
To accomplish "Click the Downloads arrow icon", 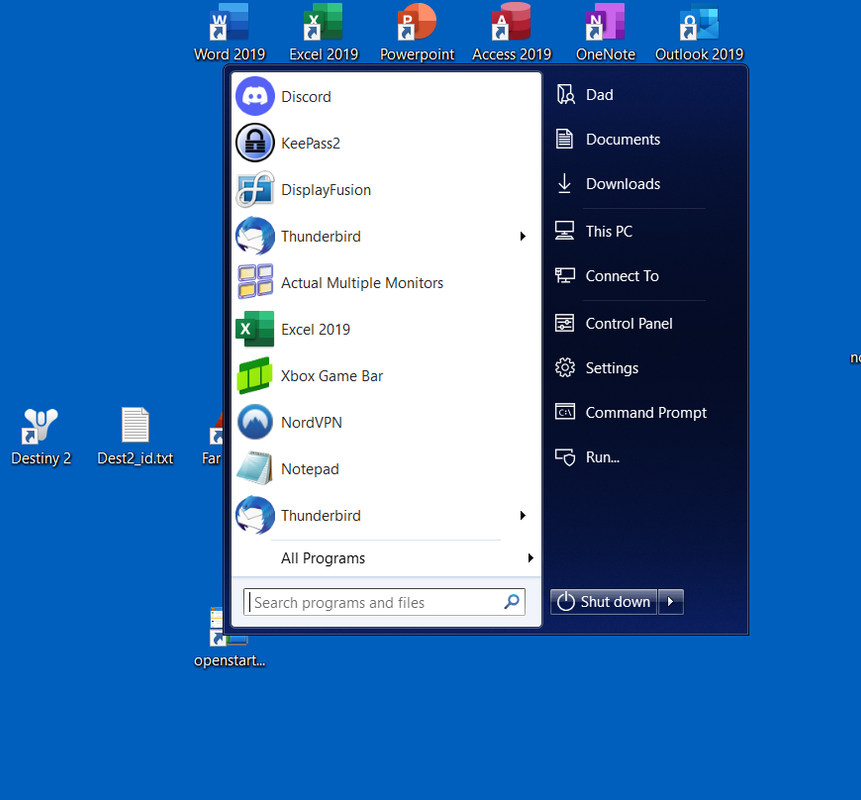I will coord(564,183).
